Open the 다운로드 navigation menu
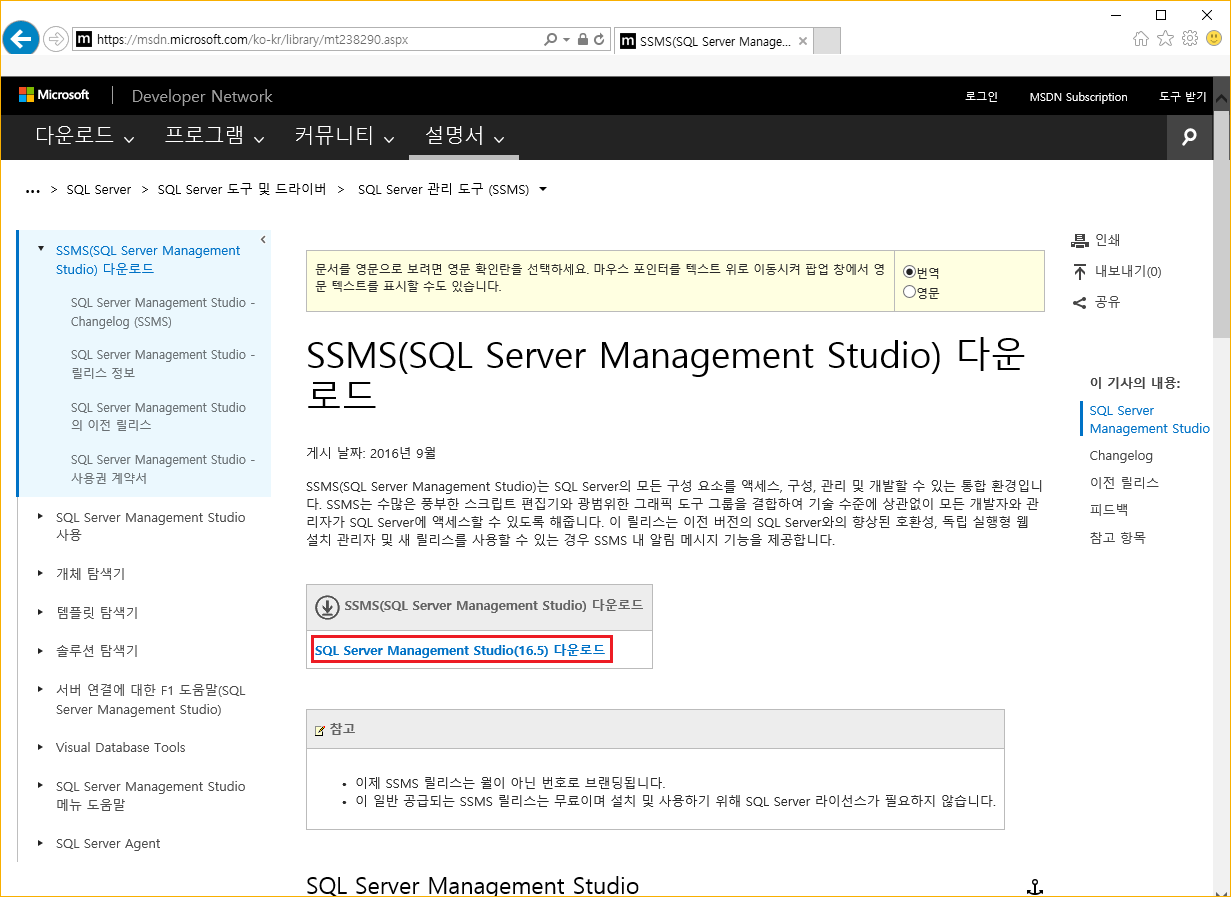Screen dimensions: 1231x897 pos(85,136)
